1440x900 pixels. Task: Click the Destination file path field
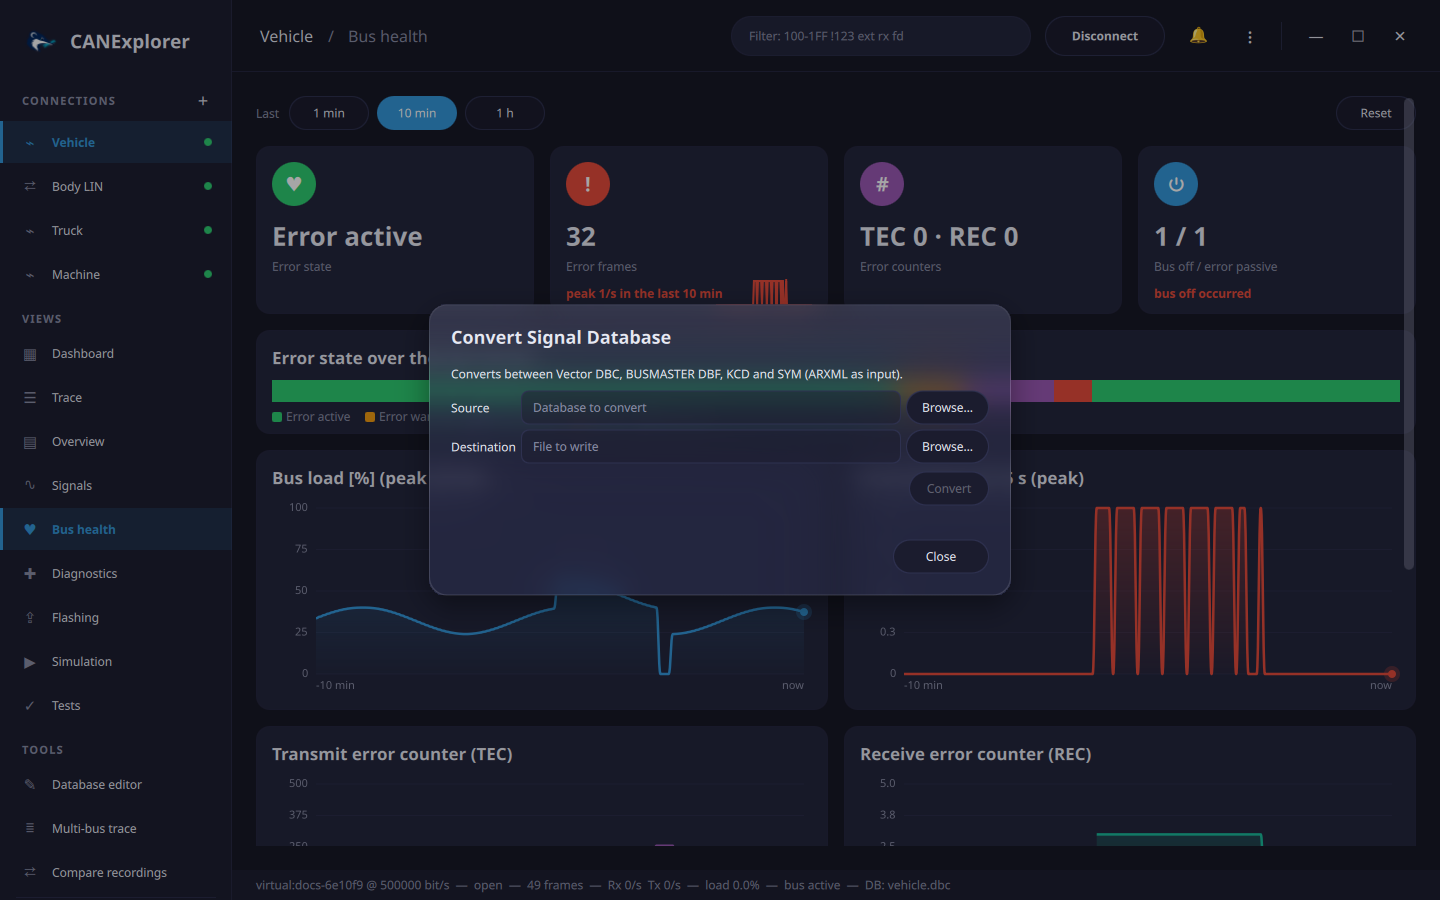coord(711,447)
